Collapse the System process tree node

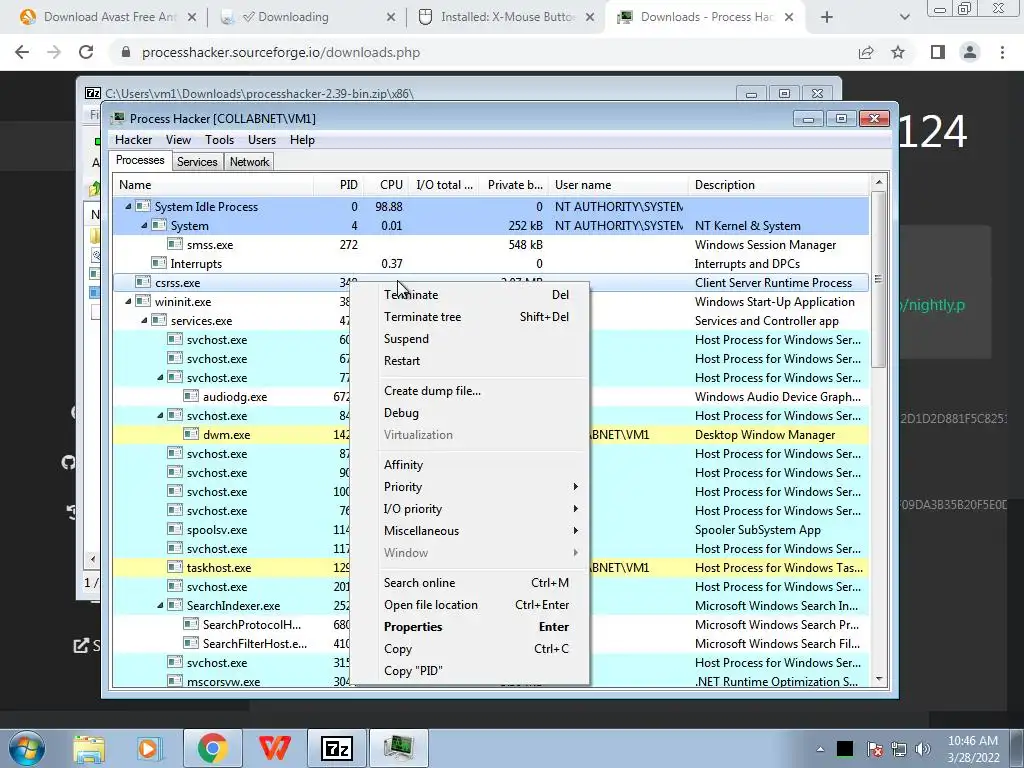click(144, 225)
